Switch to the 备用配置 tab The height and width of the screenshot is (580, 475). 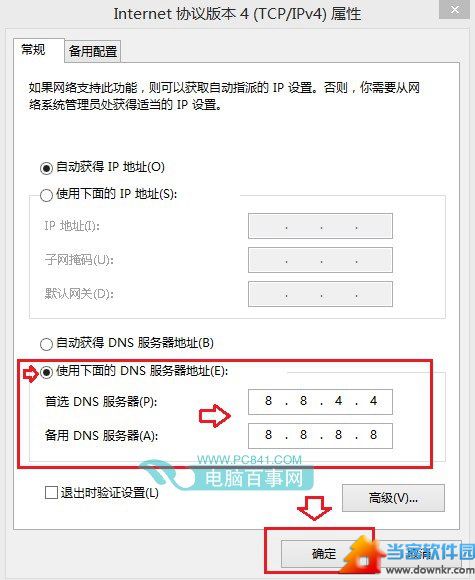(93, 51)
